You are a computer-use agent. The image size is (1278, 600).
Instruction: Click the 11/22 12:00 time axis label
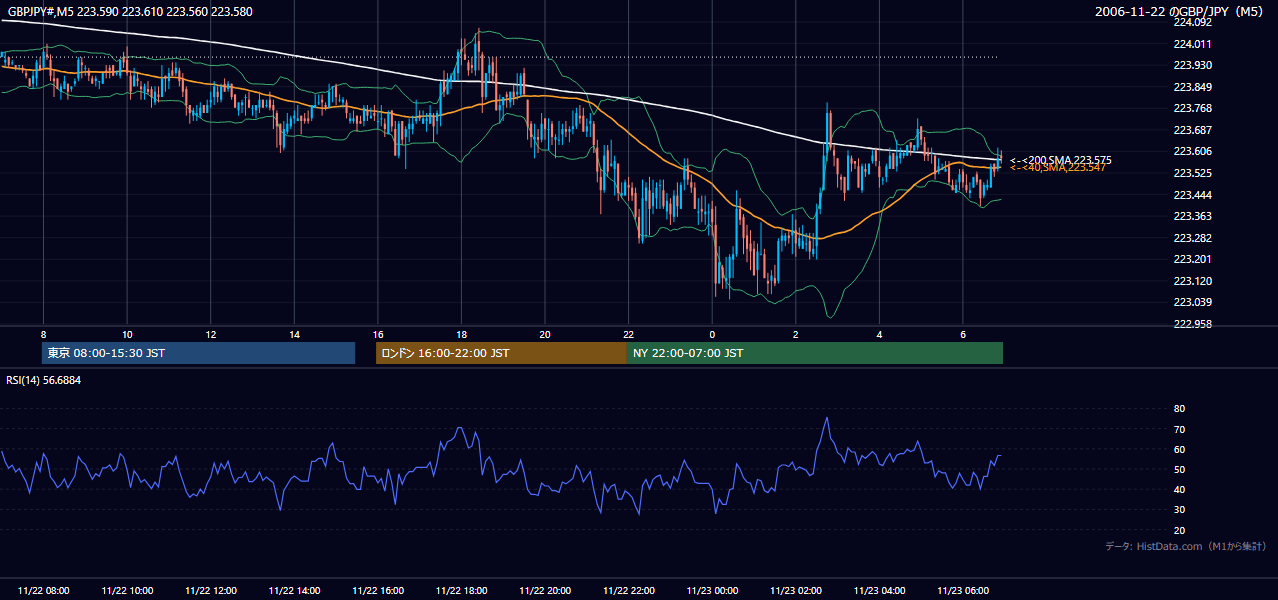[211, 590]
